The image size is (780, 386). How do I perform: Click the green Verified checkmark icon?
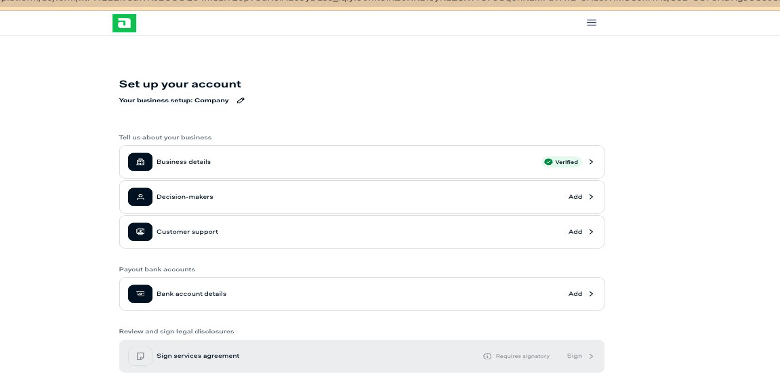tap(548, 162)
